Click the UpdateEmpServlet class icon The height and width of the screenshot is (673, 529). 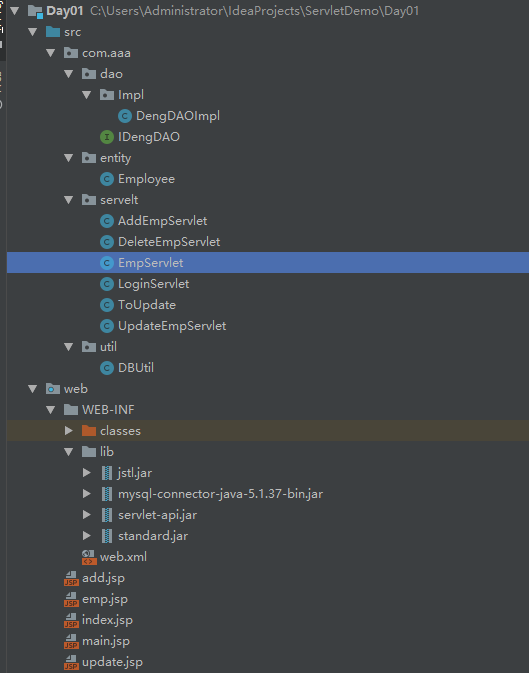click(x=107, y=326)
